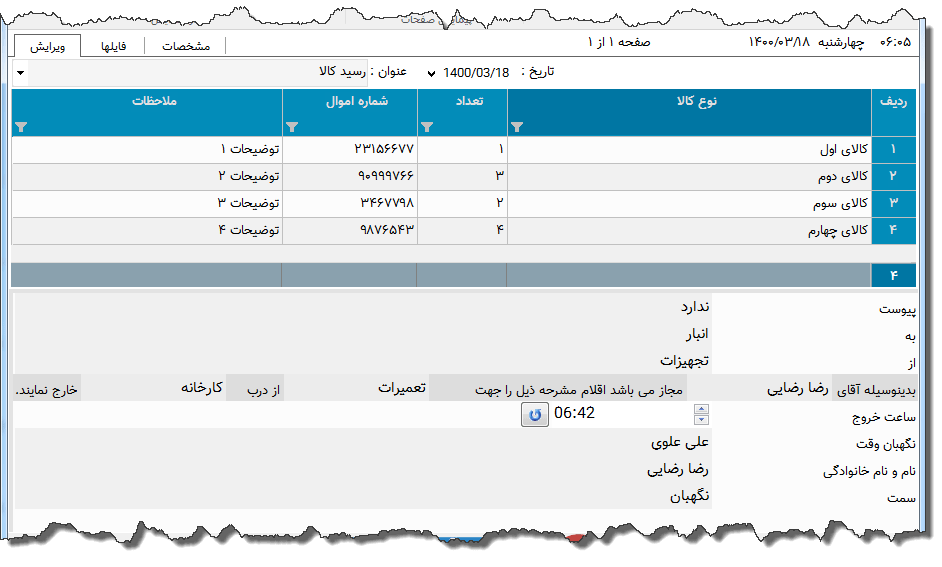This screenshot has width=942, height=567.
Task: Edit the تعمیرات purpose field
Action: tap(356, 388)
